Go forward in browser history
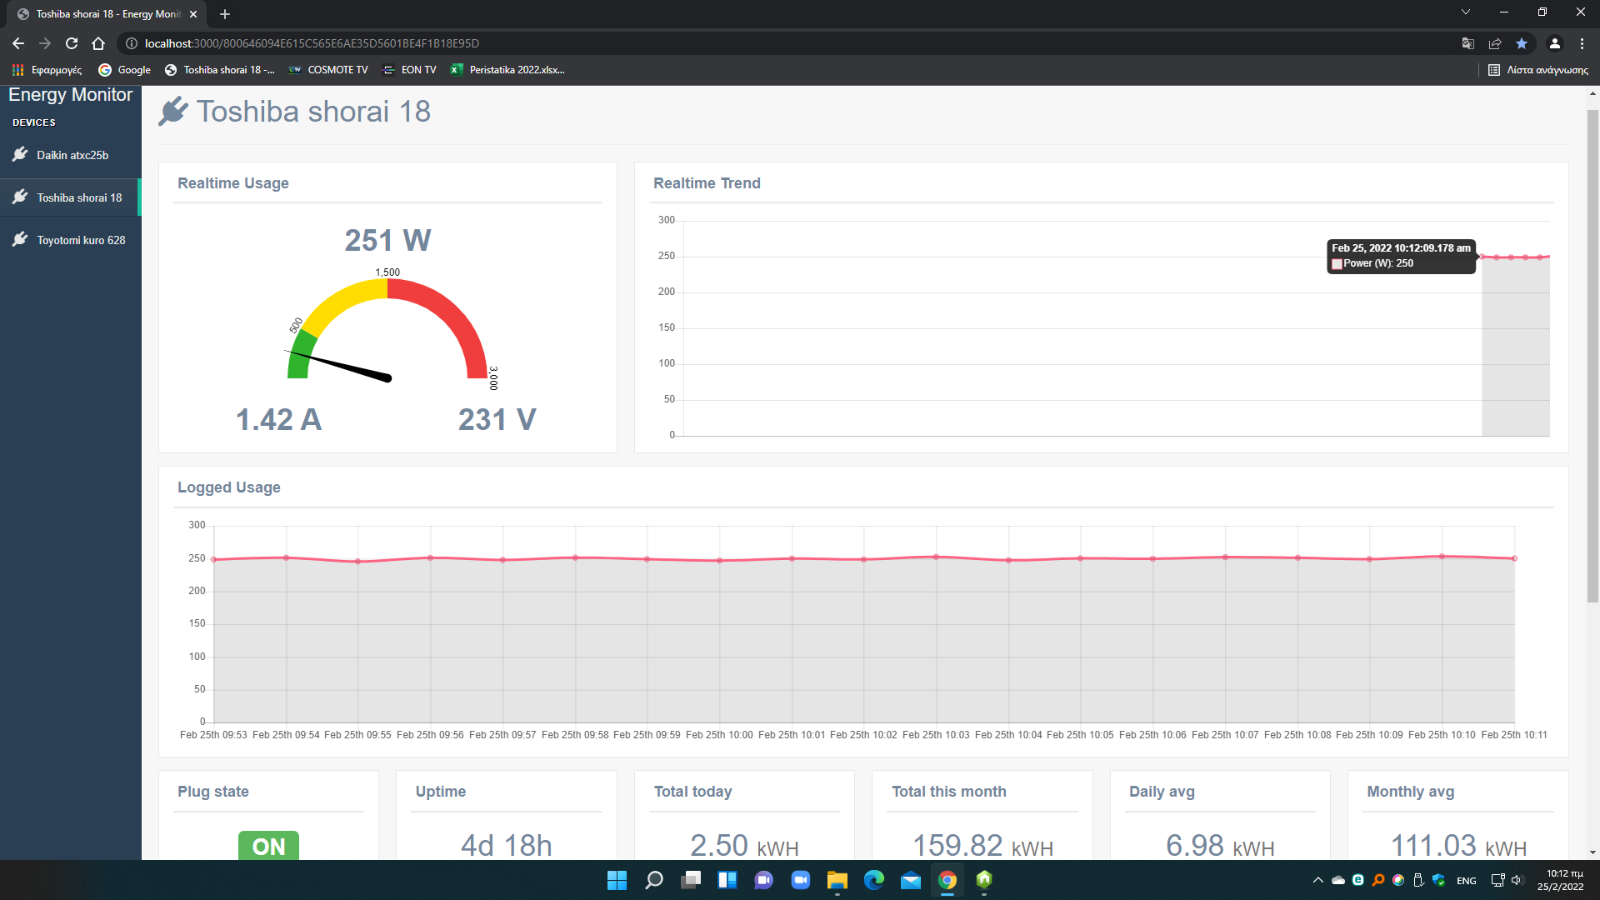Viewport: 1600px width, 900px height. 44,43
